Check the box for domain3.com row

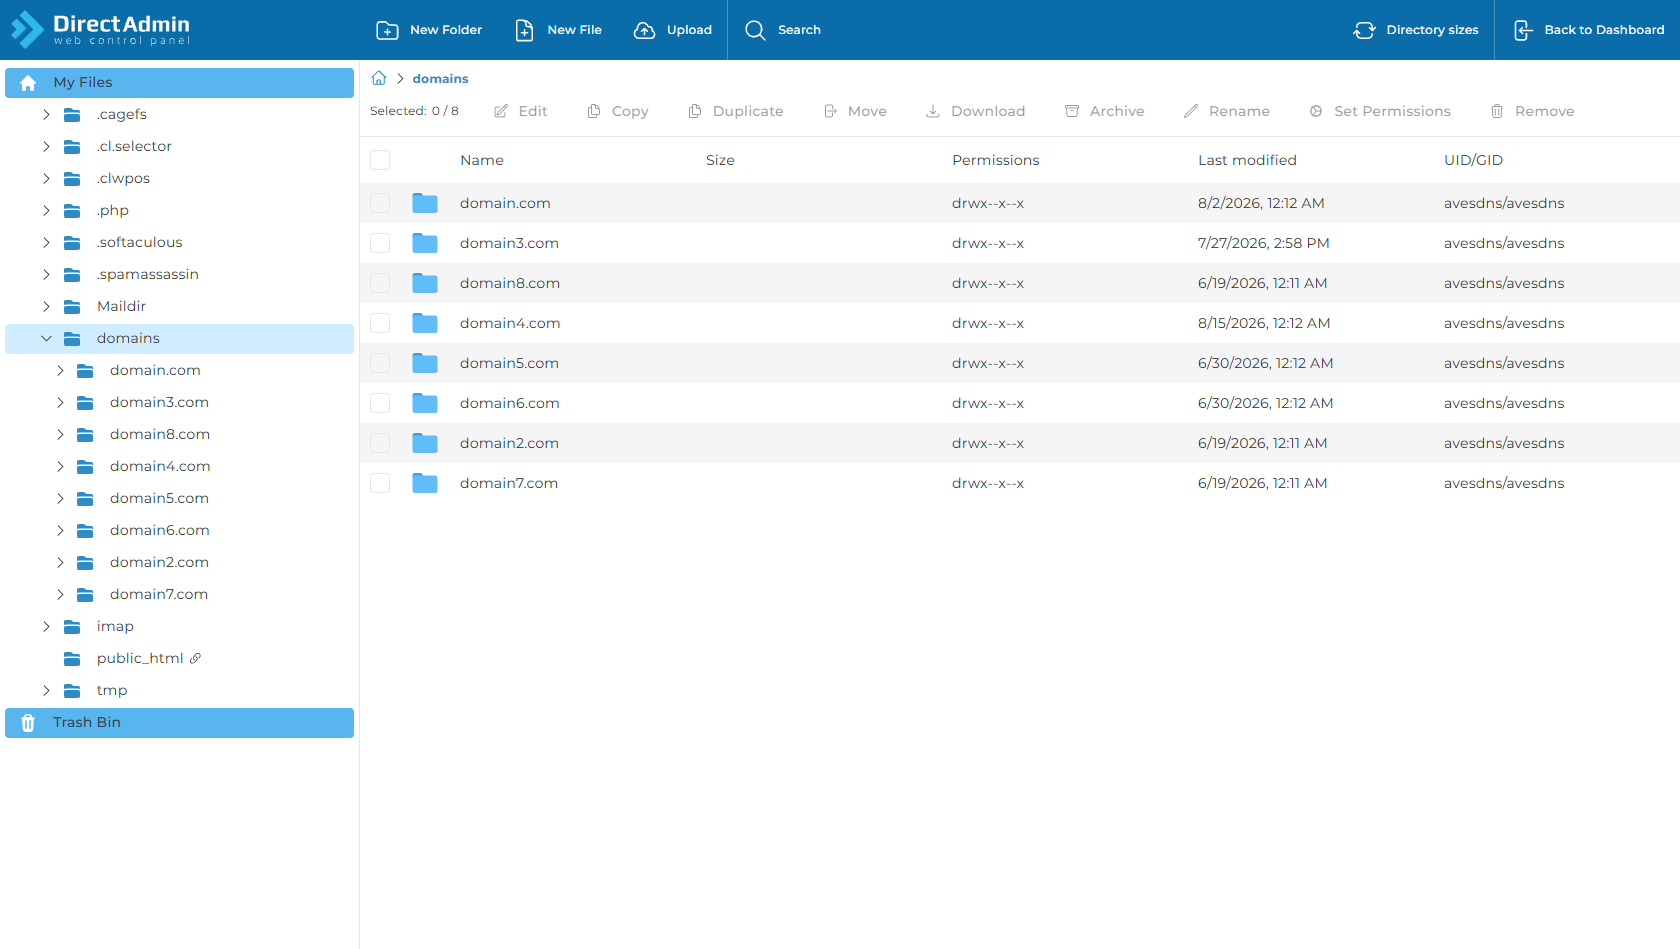380,243
